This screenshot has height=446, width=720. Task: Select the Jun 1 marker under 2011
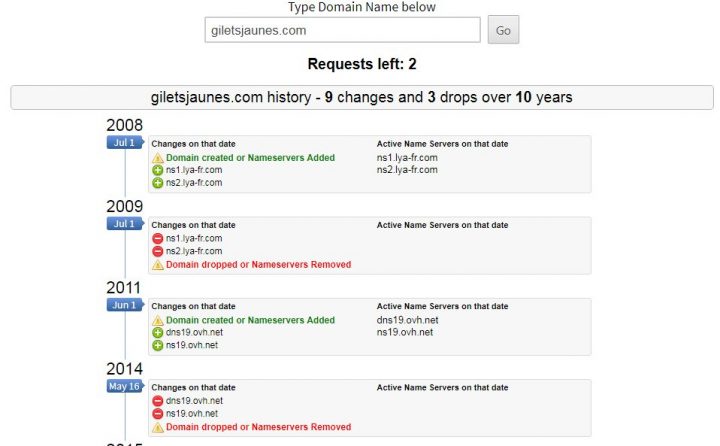(x=125, y=304)
